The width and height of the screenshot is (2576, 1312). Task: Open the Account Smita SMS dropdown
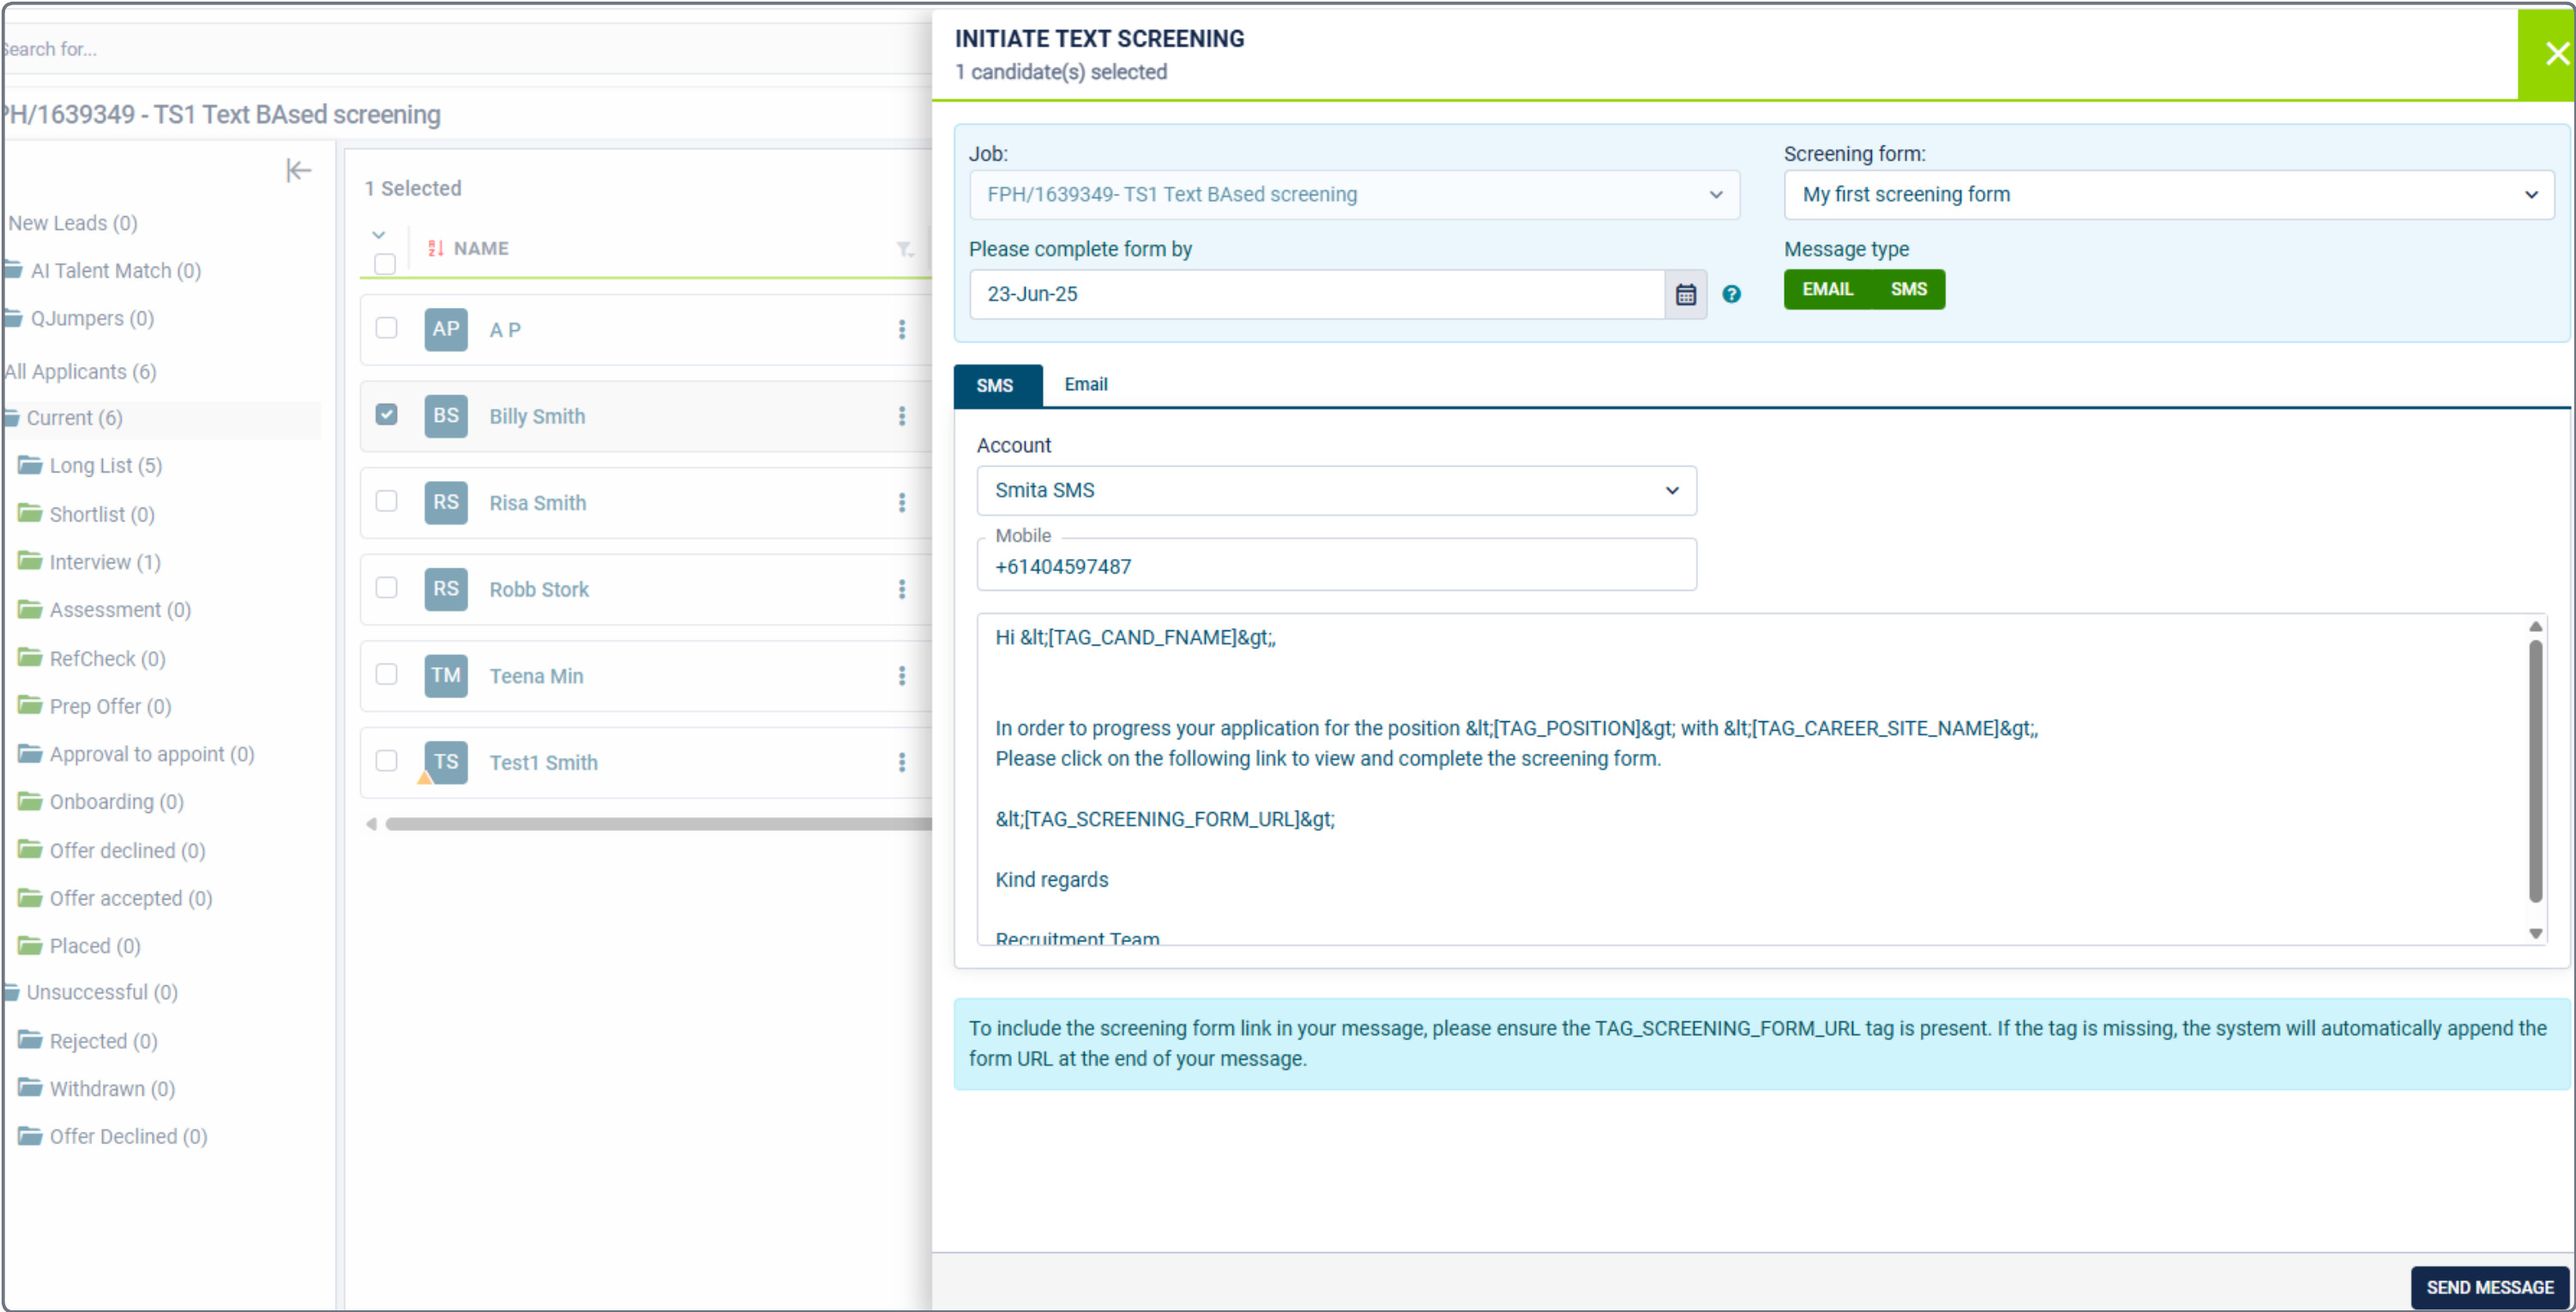point(1335,490)
